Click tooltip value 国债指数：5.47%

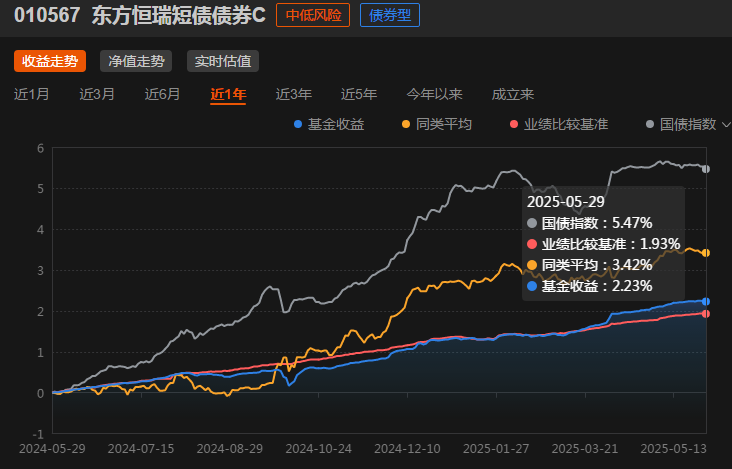tap(590, 223)
